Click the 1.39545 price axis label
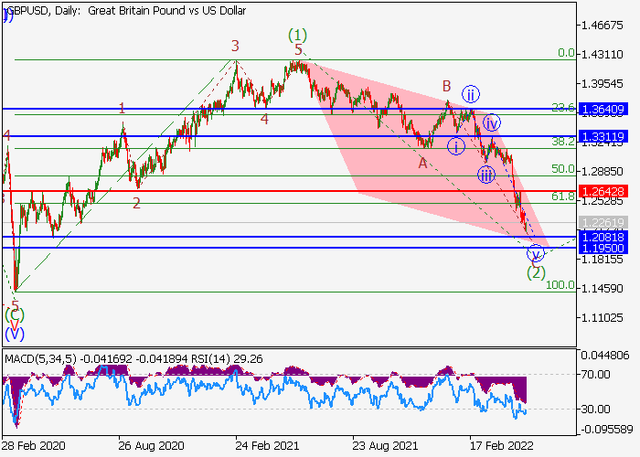The image size is (640, 457). pyautogui.click(x=602, y=84)
